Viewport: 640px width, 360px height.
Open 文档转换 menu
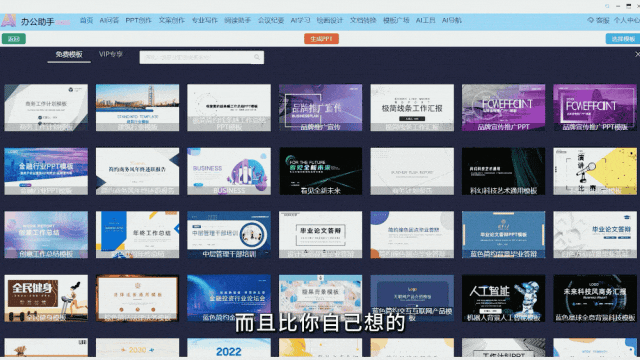[x=363, y=20]
